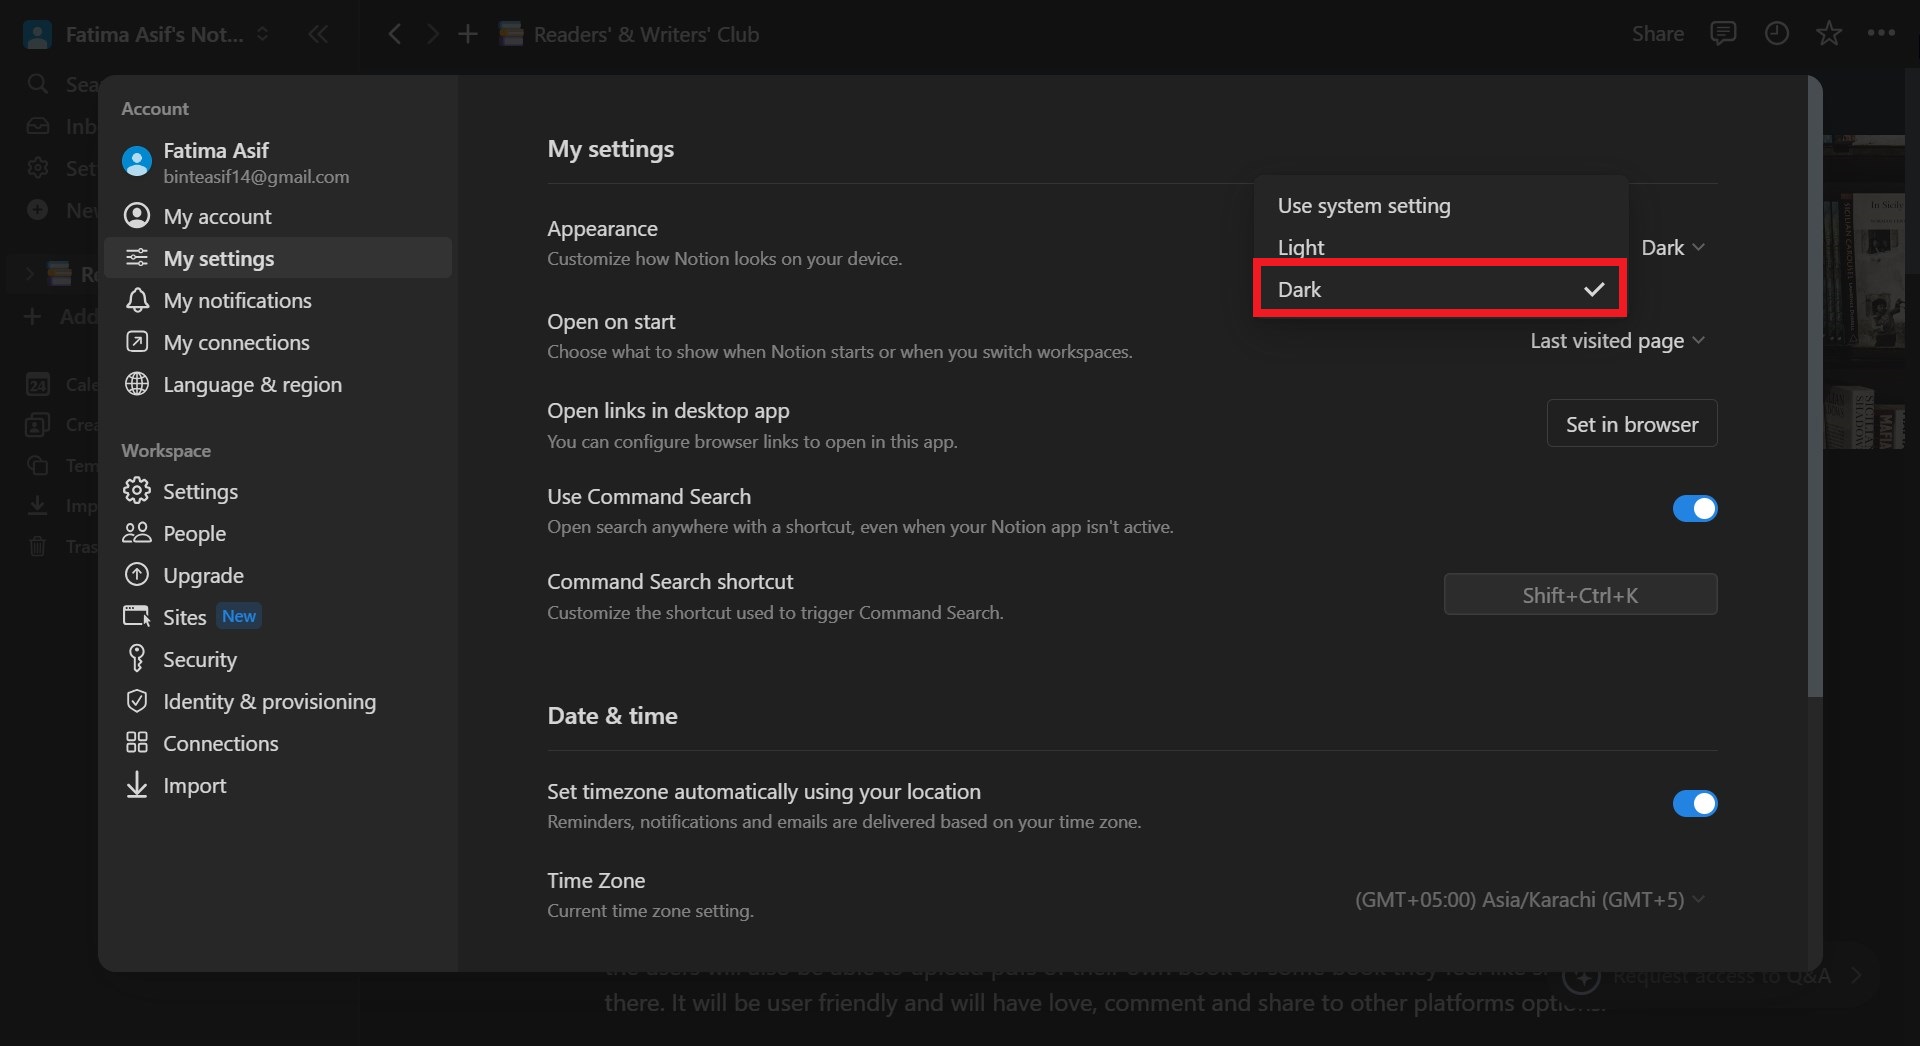This screenshot has height=1046, width=1920.
Task: Open the page history clock icon
Action: click(x=1776, y=34)
